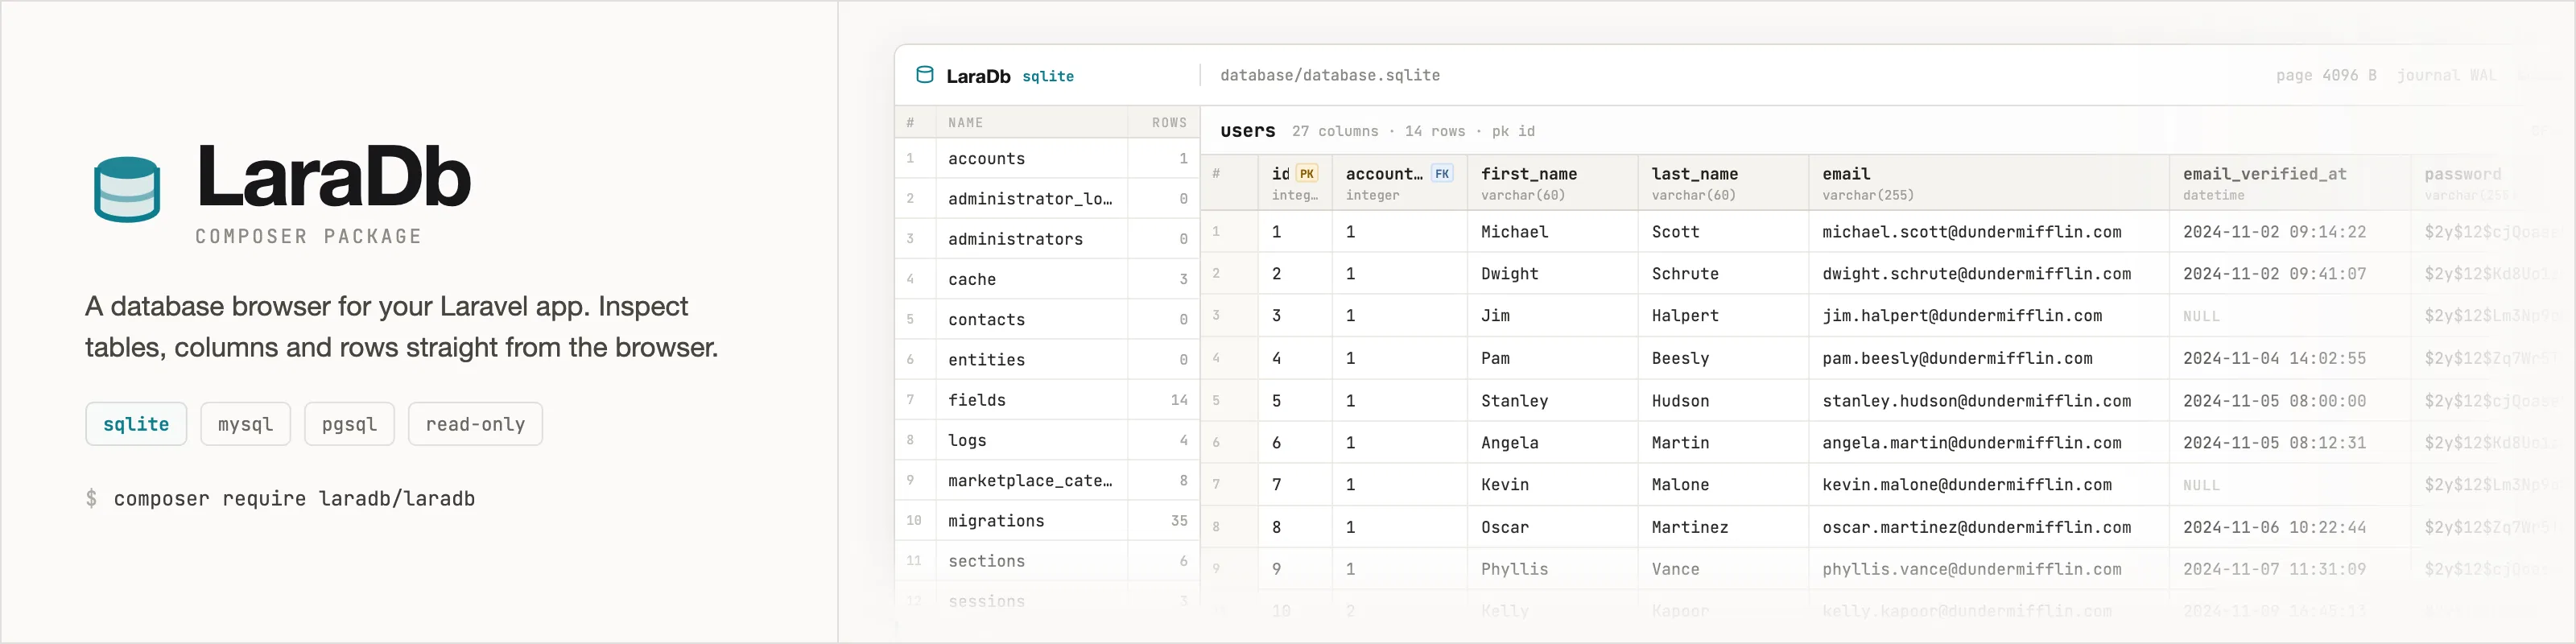The height and width of the screenshot is (644, 2576).
Task: Click kevin.malone@dundermifflin.com email cell
Action: click(x=1989, y=485)
